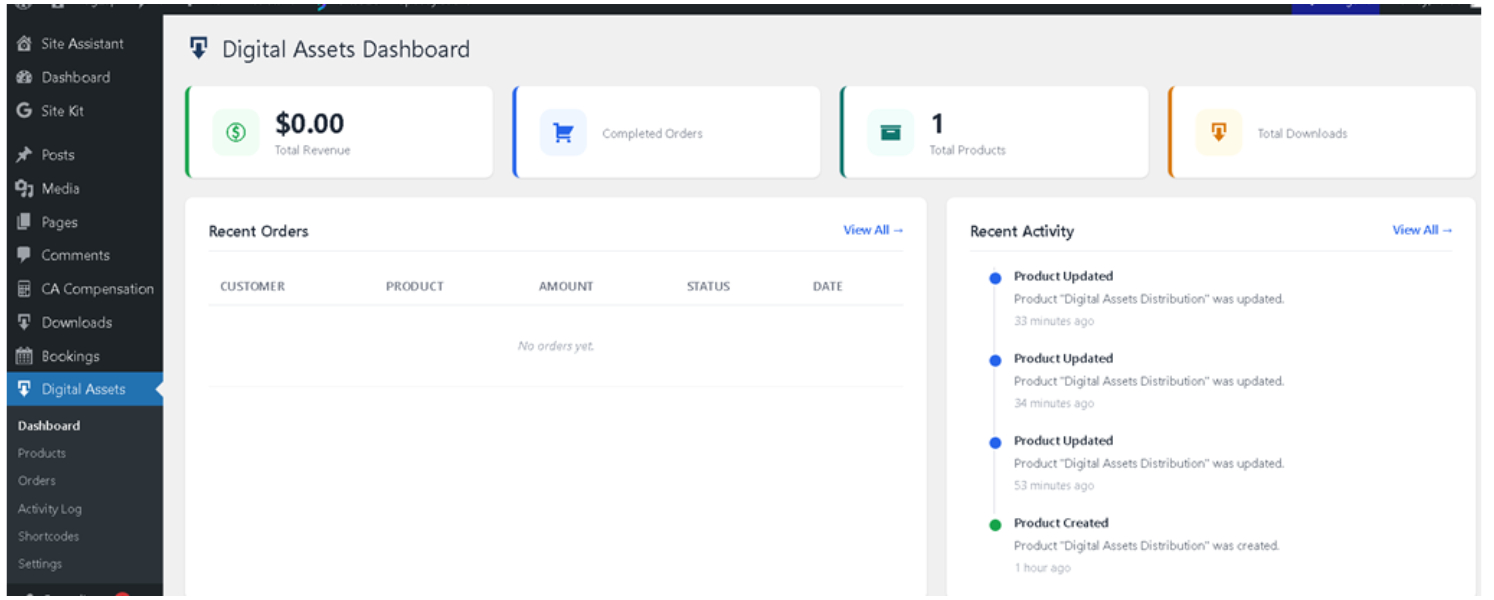Viewport: 1494px width, 600px height.
Task: Click View All in Recent Activity
Action: click(x=1422, y=230)
